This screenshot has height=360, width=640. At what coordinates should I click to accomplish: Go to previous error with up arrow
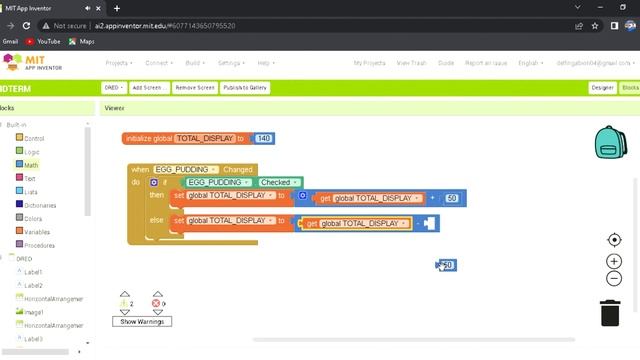click(x=158, y=294)
